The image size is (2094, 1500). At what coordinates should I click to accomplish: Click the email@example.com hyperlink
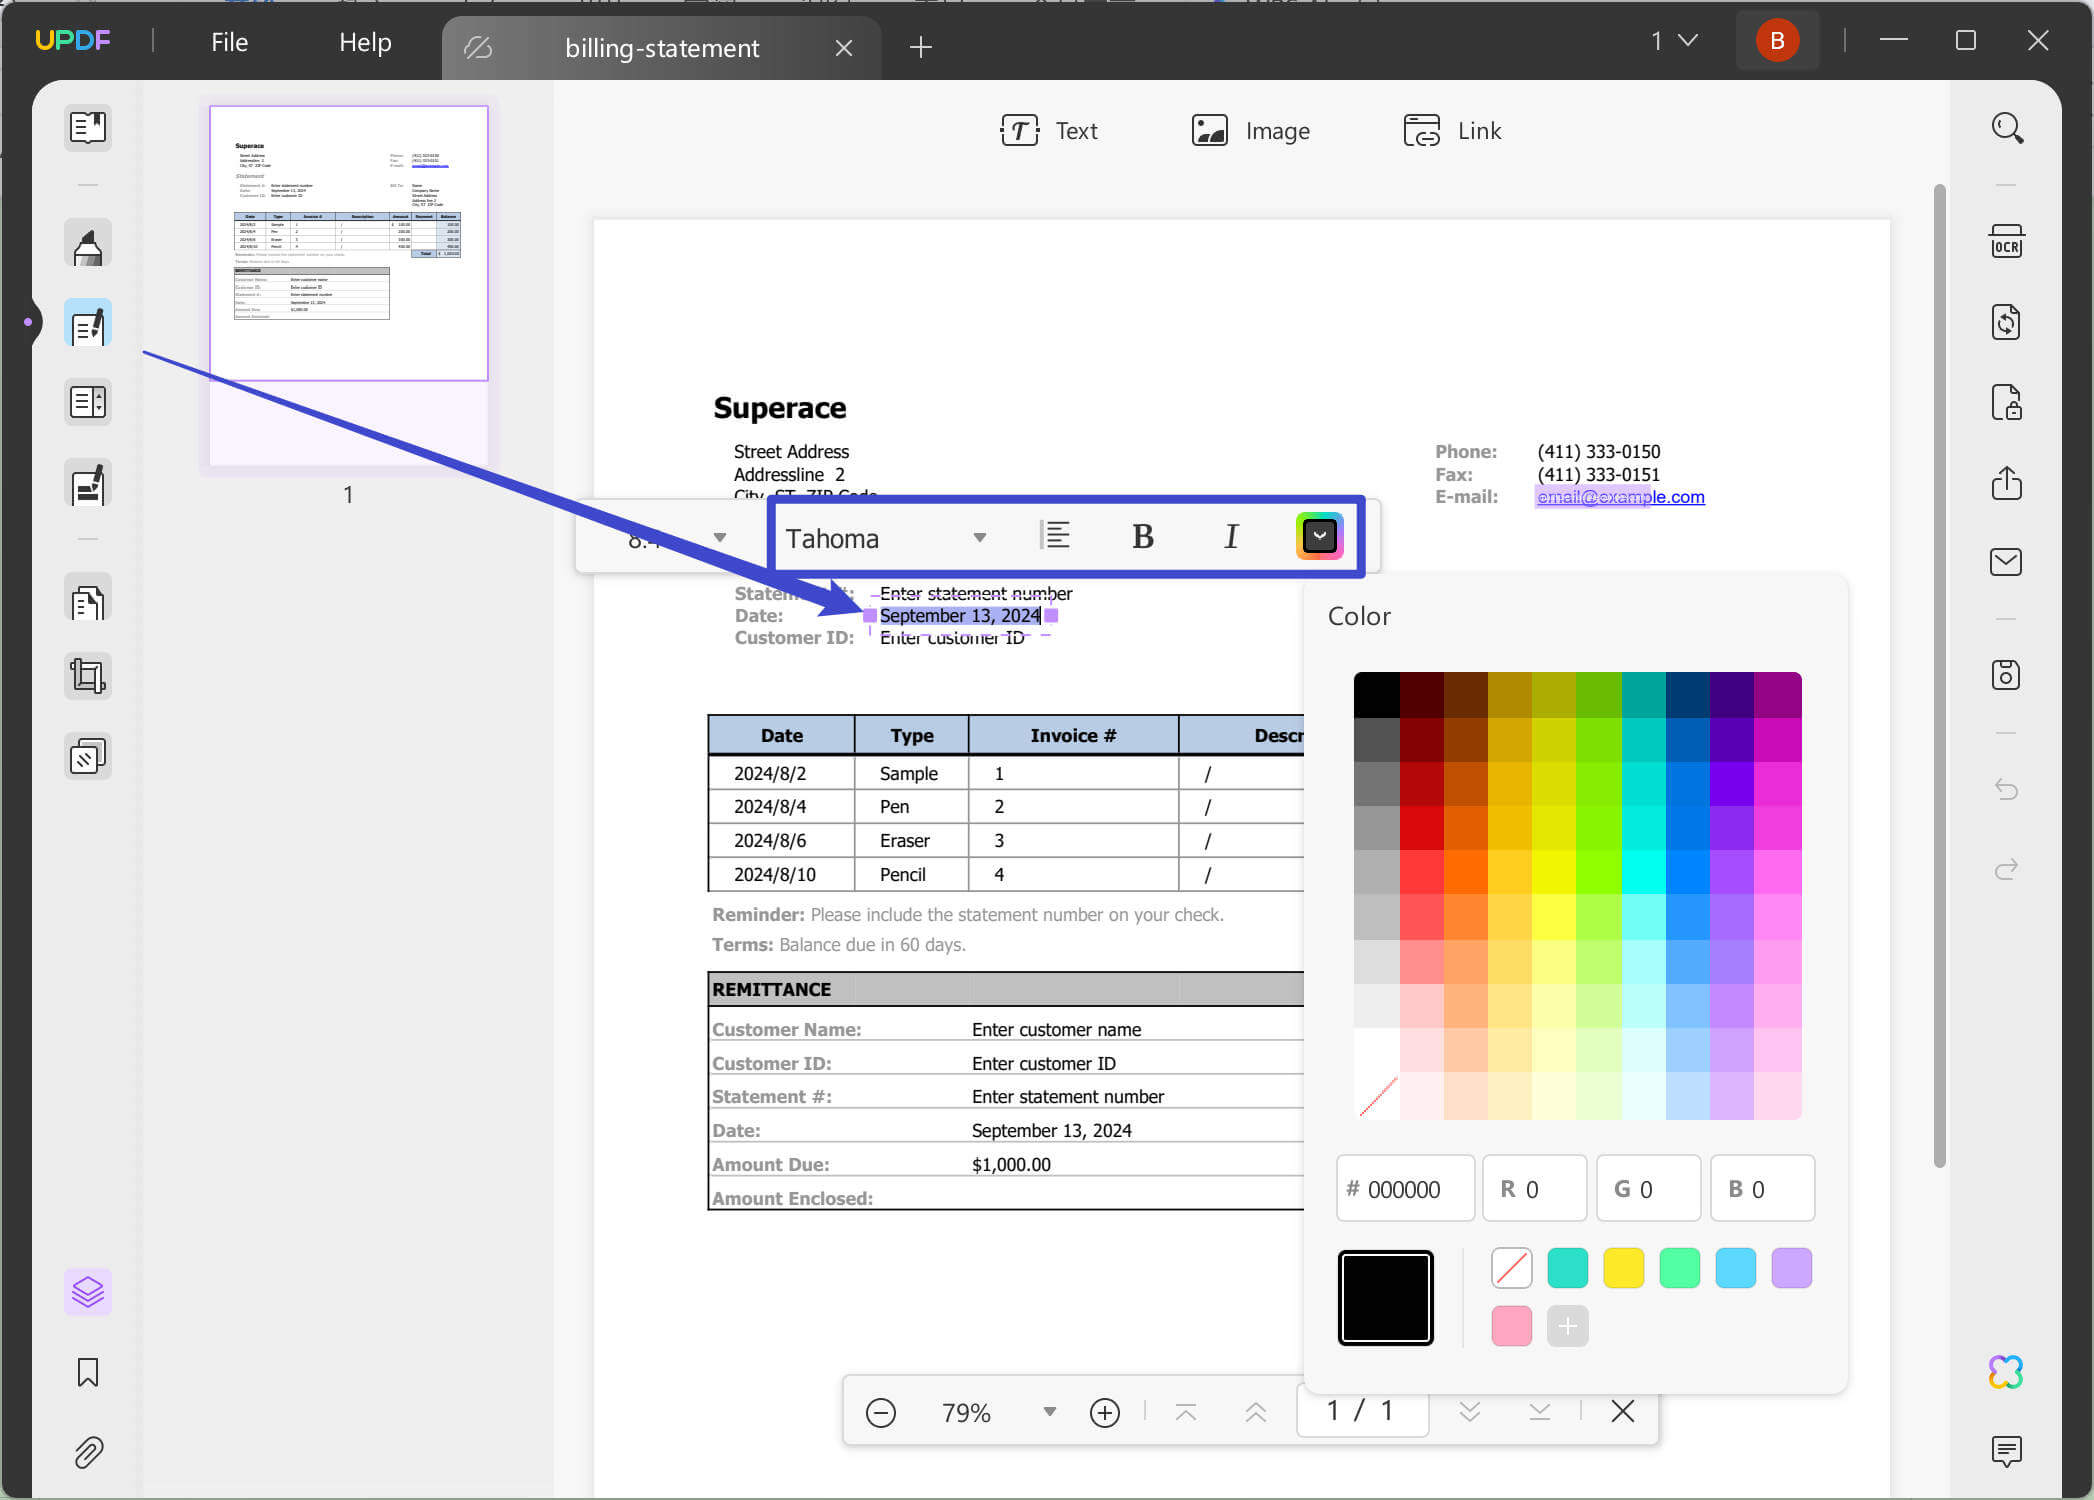click(1620, 496)
